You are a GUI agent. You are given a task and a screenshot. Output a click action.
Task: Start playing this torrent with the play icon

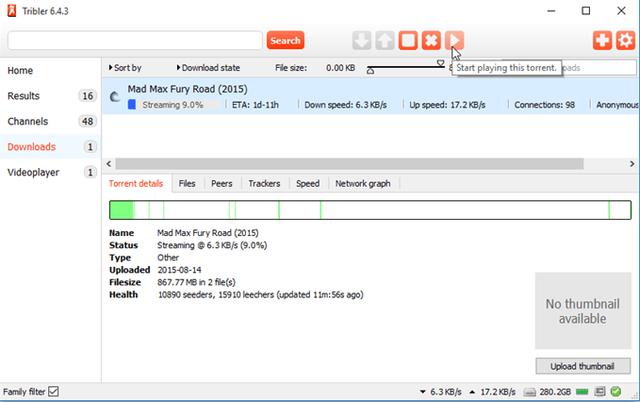[454, 40]
